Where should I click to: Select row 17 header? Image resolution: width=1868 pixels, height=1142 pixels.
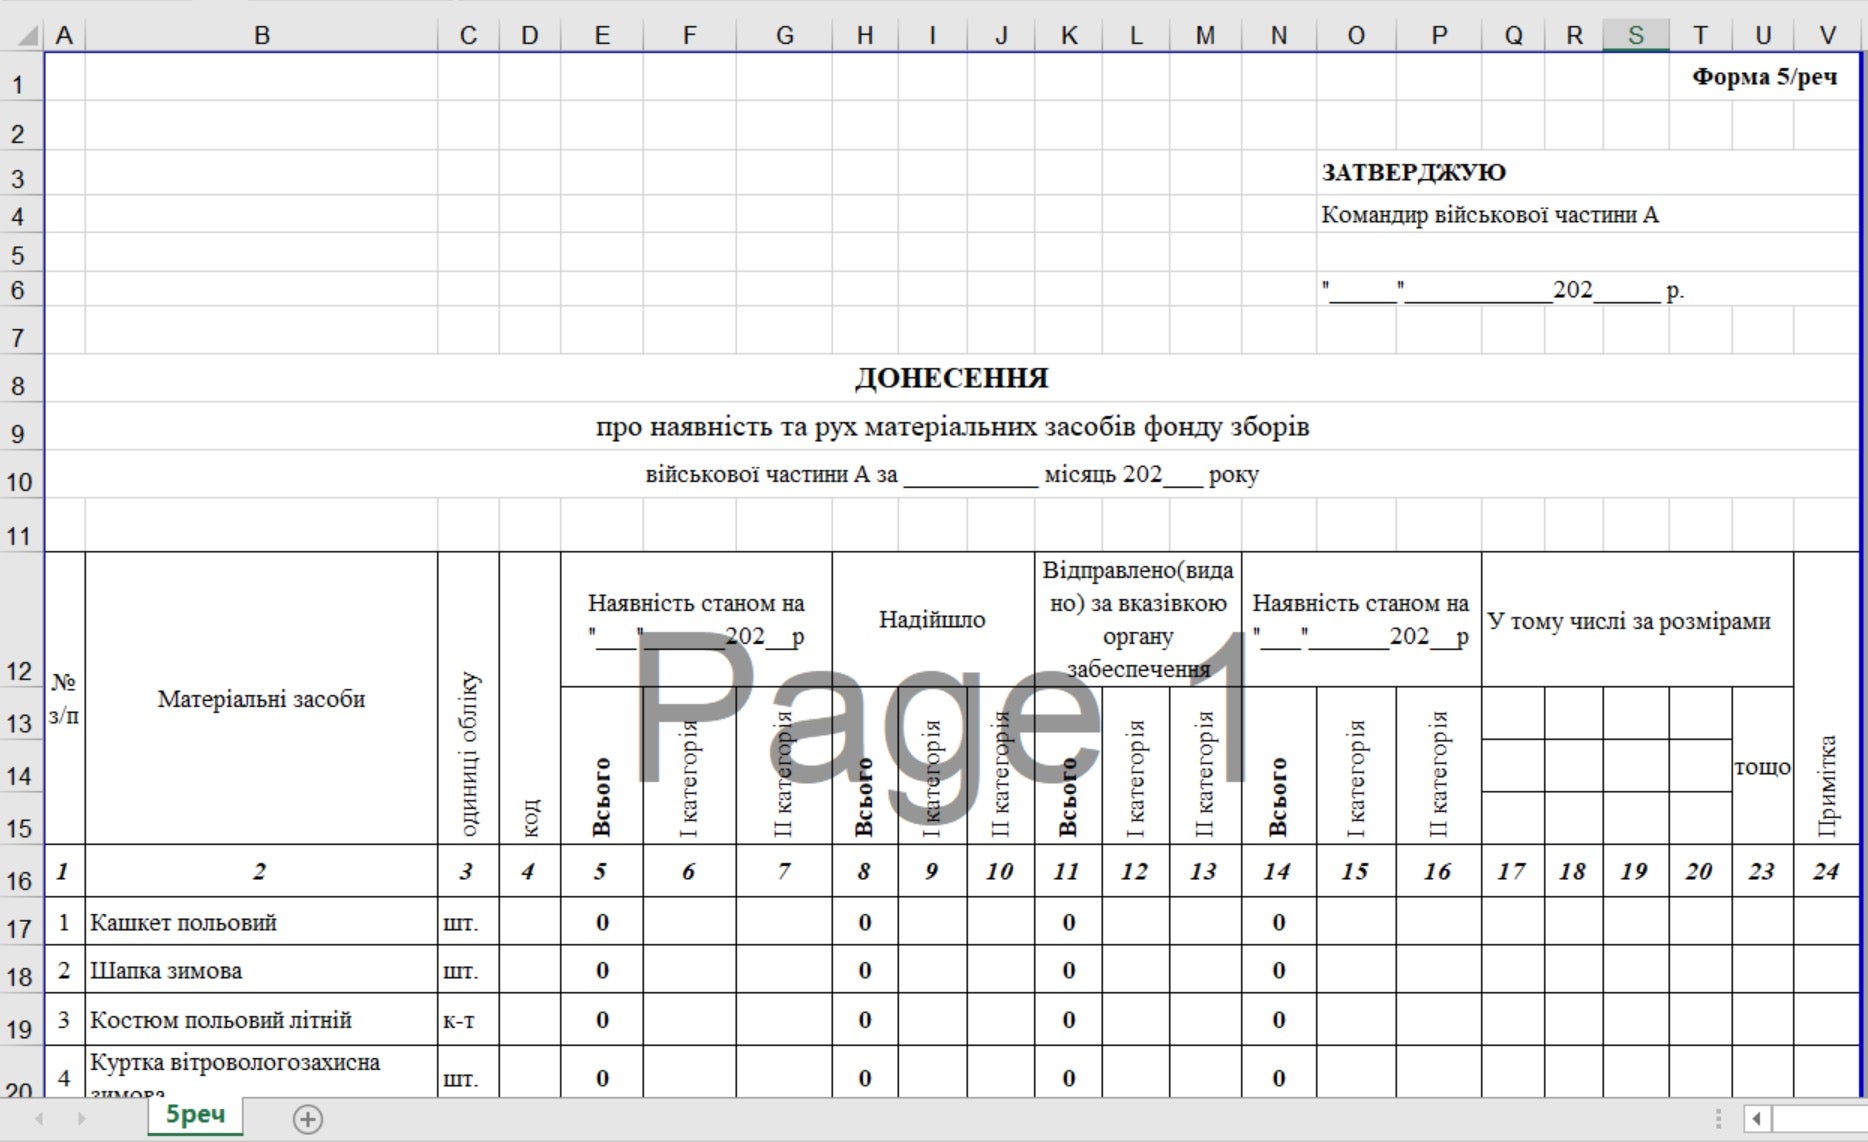pyautogui.click(x=20, y=929)
